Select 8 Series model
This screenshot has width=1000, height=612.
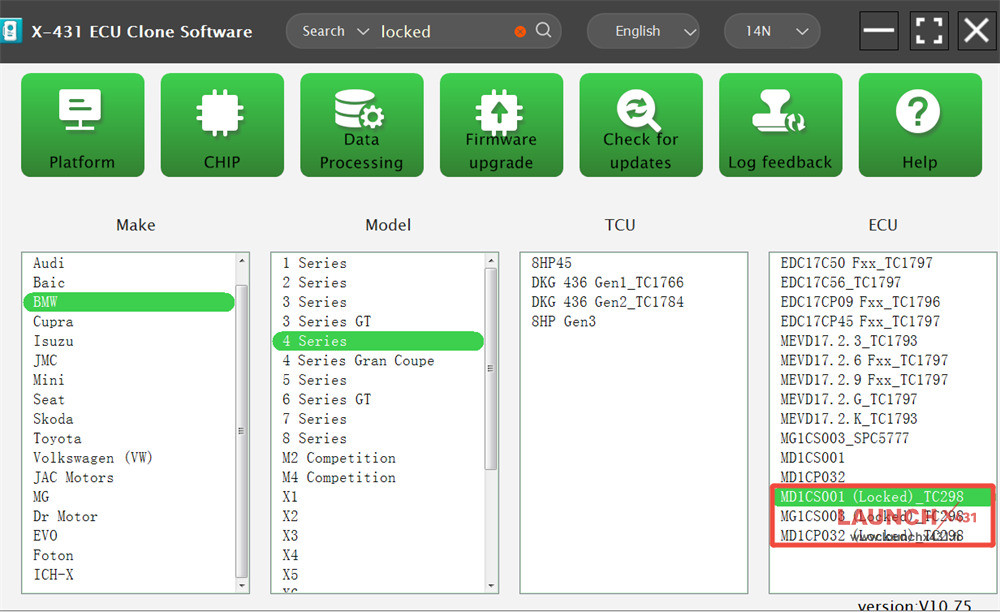[x=314, y=439]
